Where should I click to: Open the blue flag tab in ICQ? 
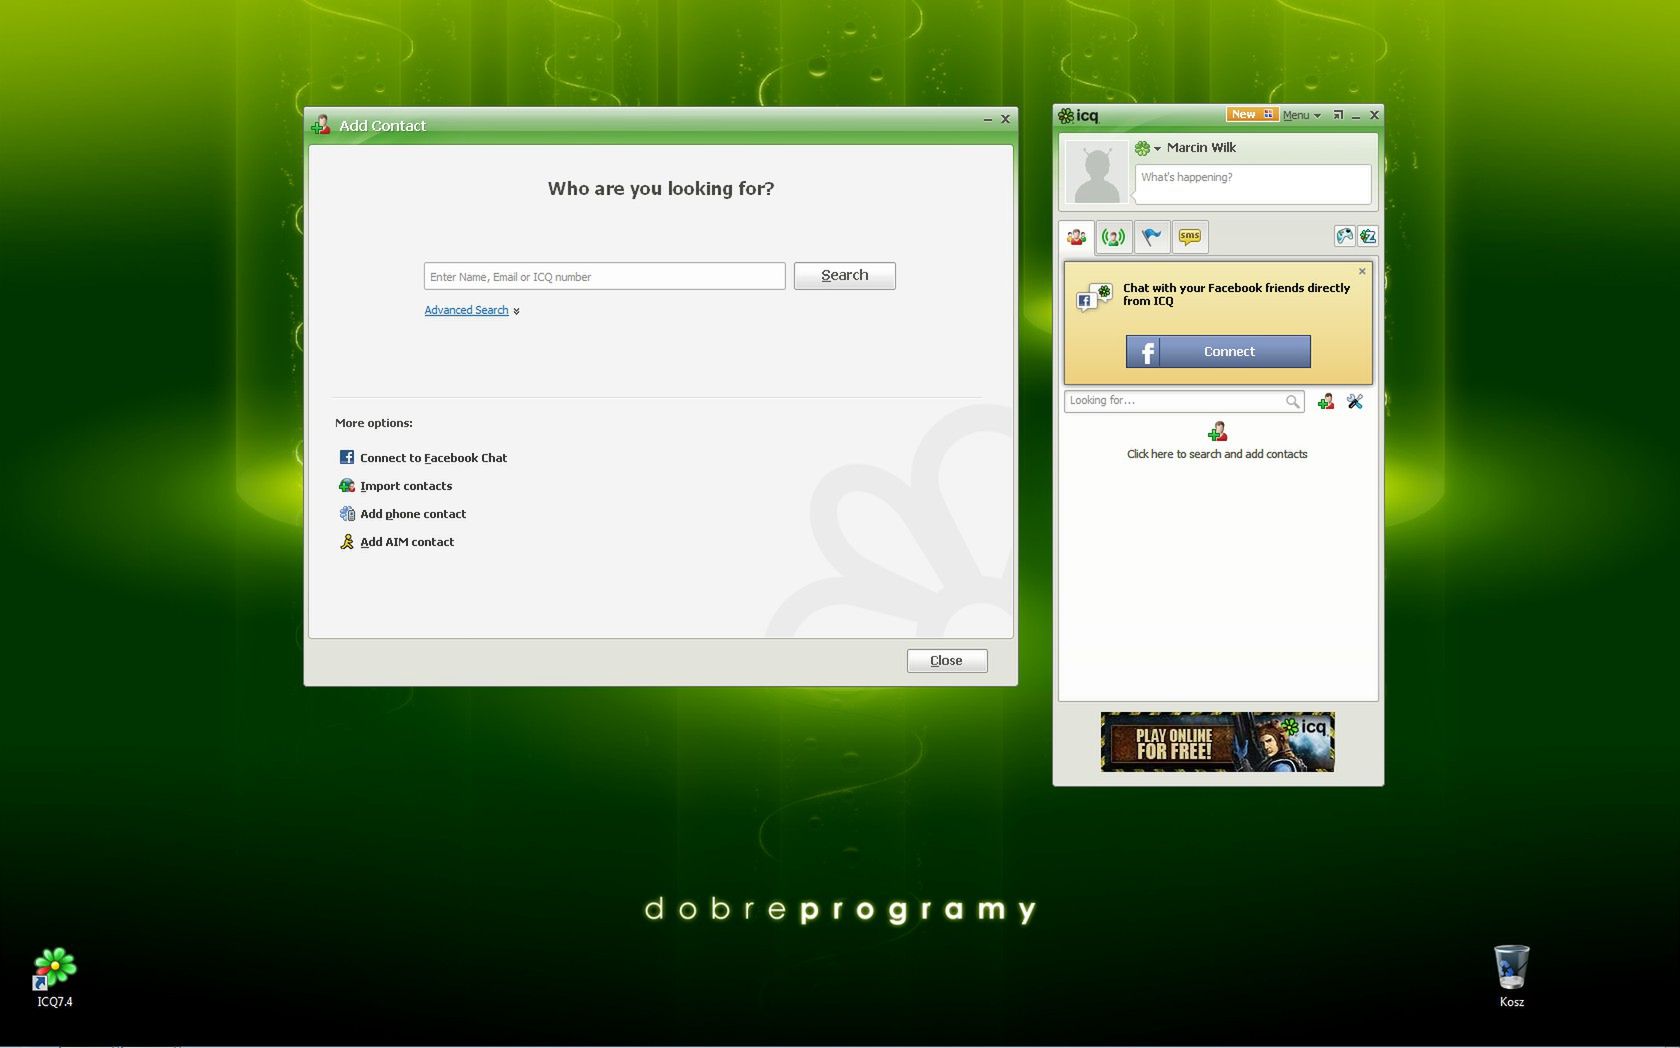point(1152,237)
